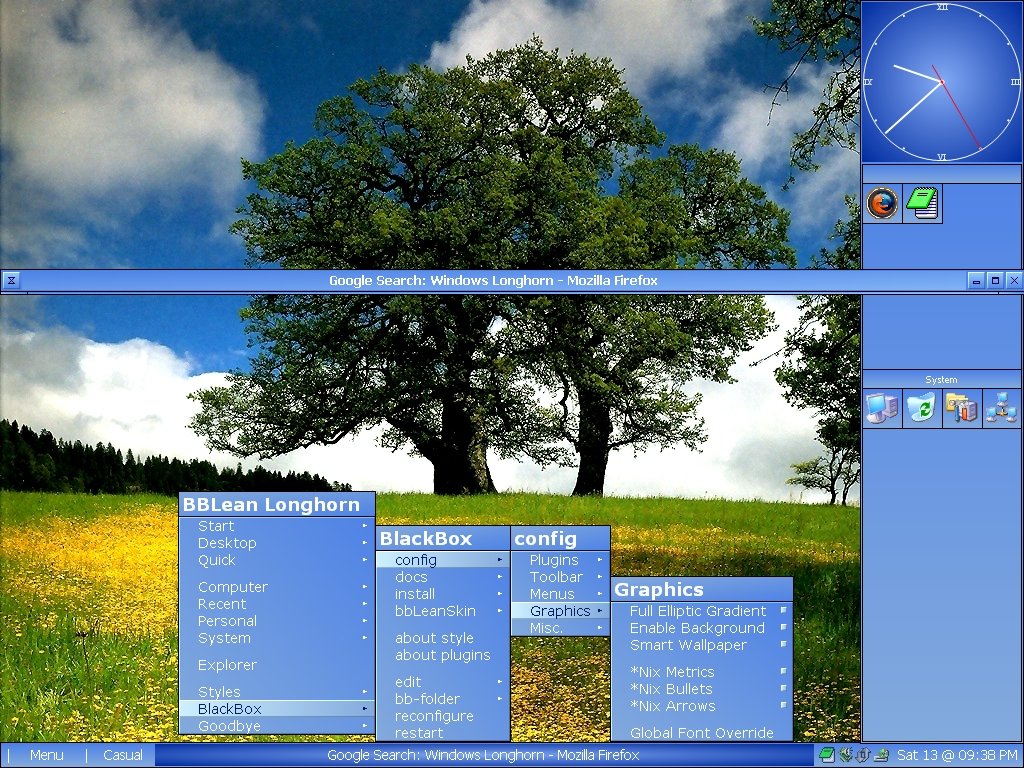Open edit submenu in BlackBox menu
Viewport: 1024px width, 768px height.
pos(443,681)
